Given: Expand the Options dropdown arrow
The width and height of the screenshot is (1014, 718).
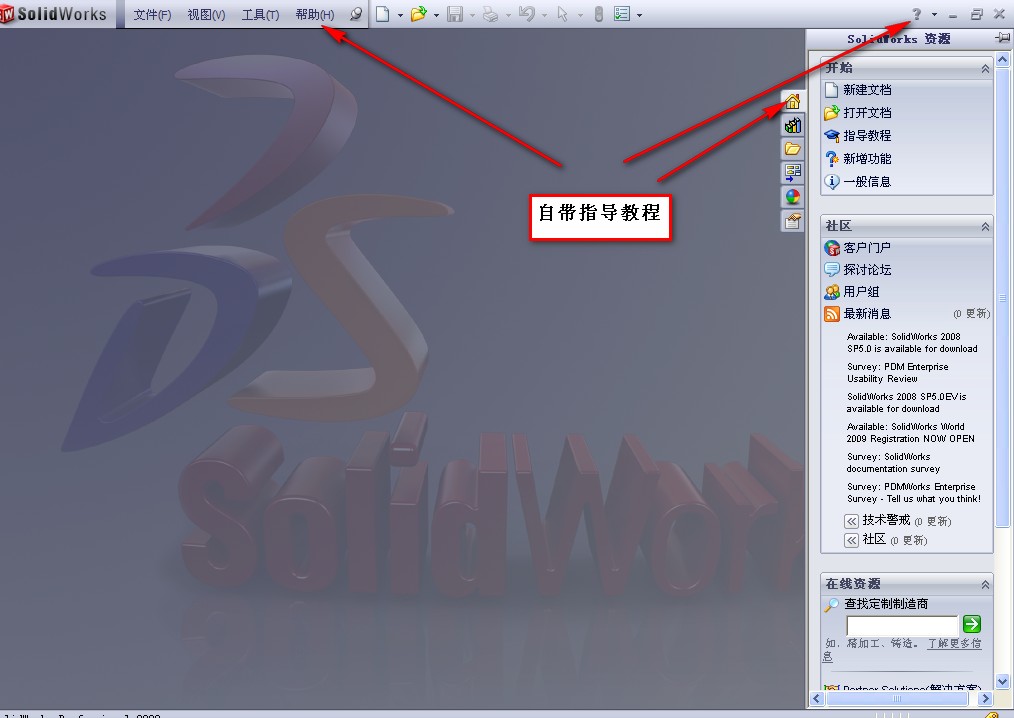Looking at the screenshot, I should pos(640,15).
